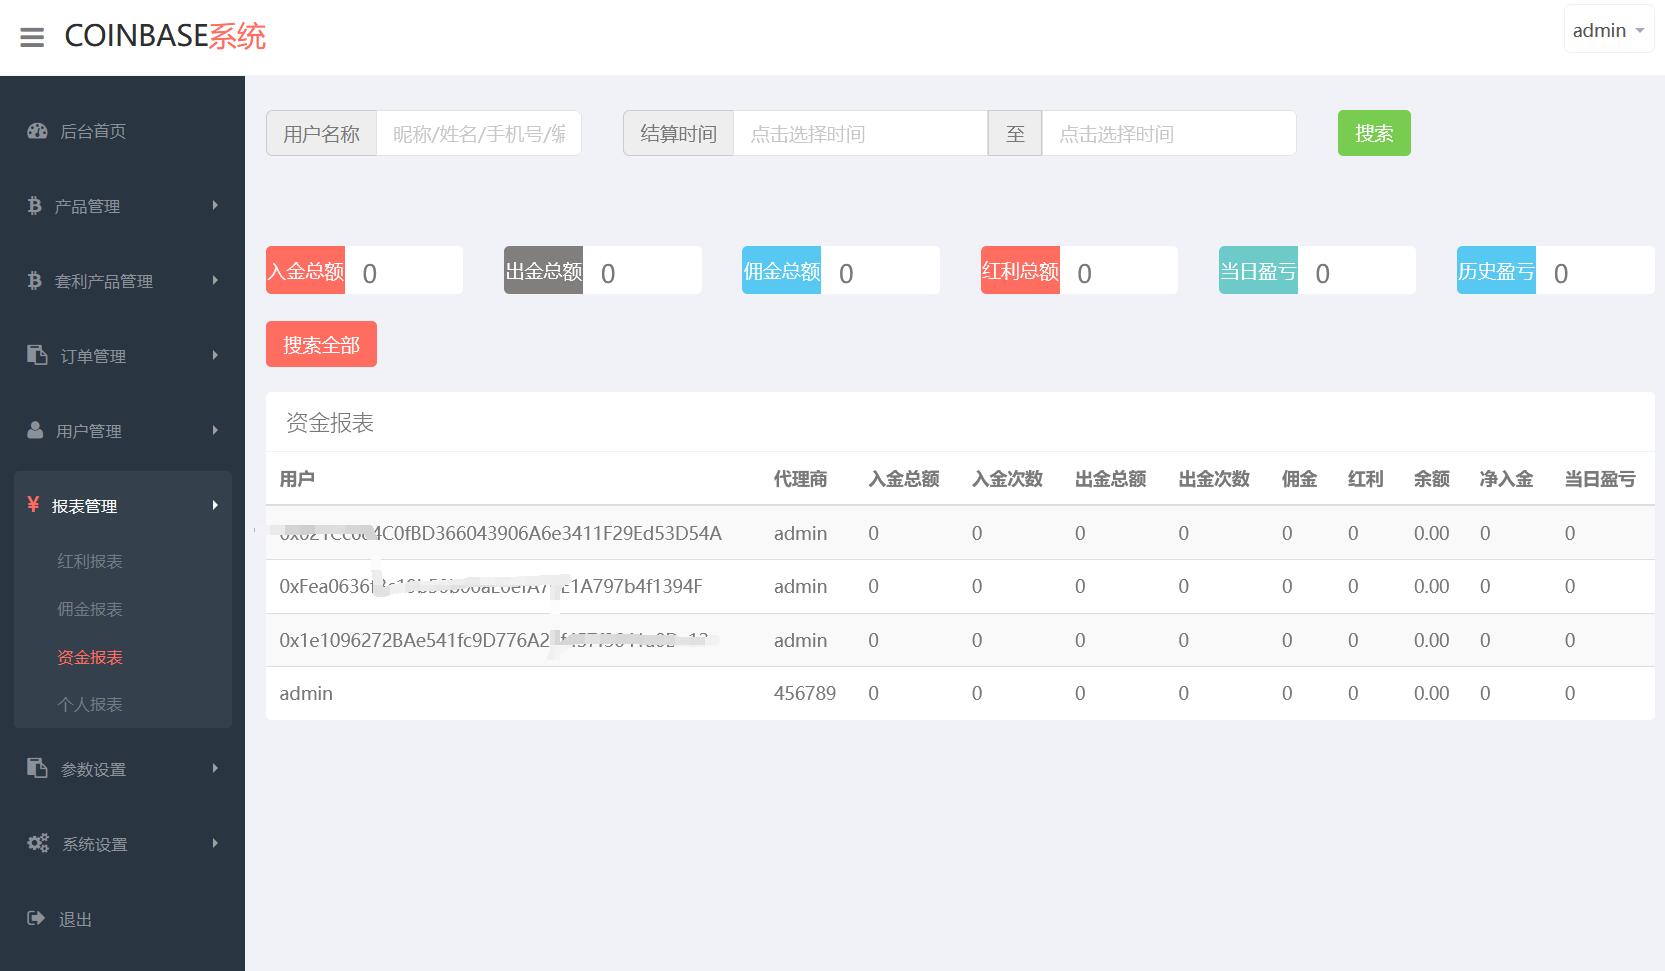The height and width of the screenshot is (971, 1665).
Task: Click the 佣金总额 blue label
Action: pos(781,270)
